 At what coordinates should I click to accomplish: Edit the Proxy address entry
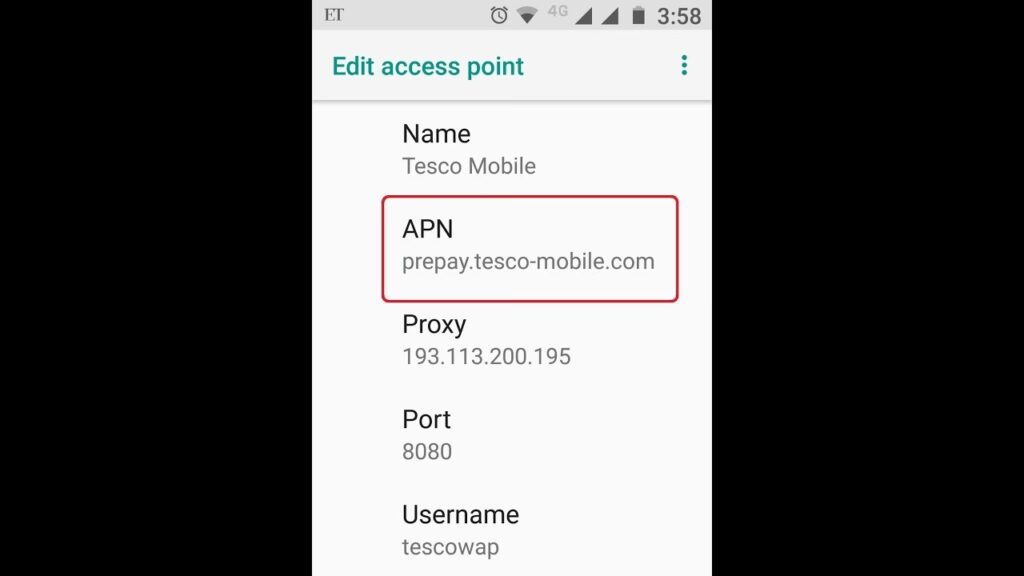(x=512, y=340)
